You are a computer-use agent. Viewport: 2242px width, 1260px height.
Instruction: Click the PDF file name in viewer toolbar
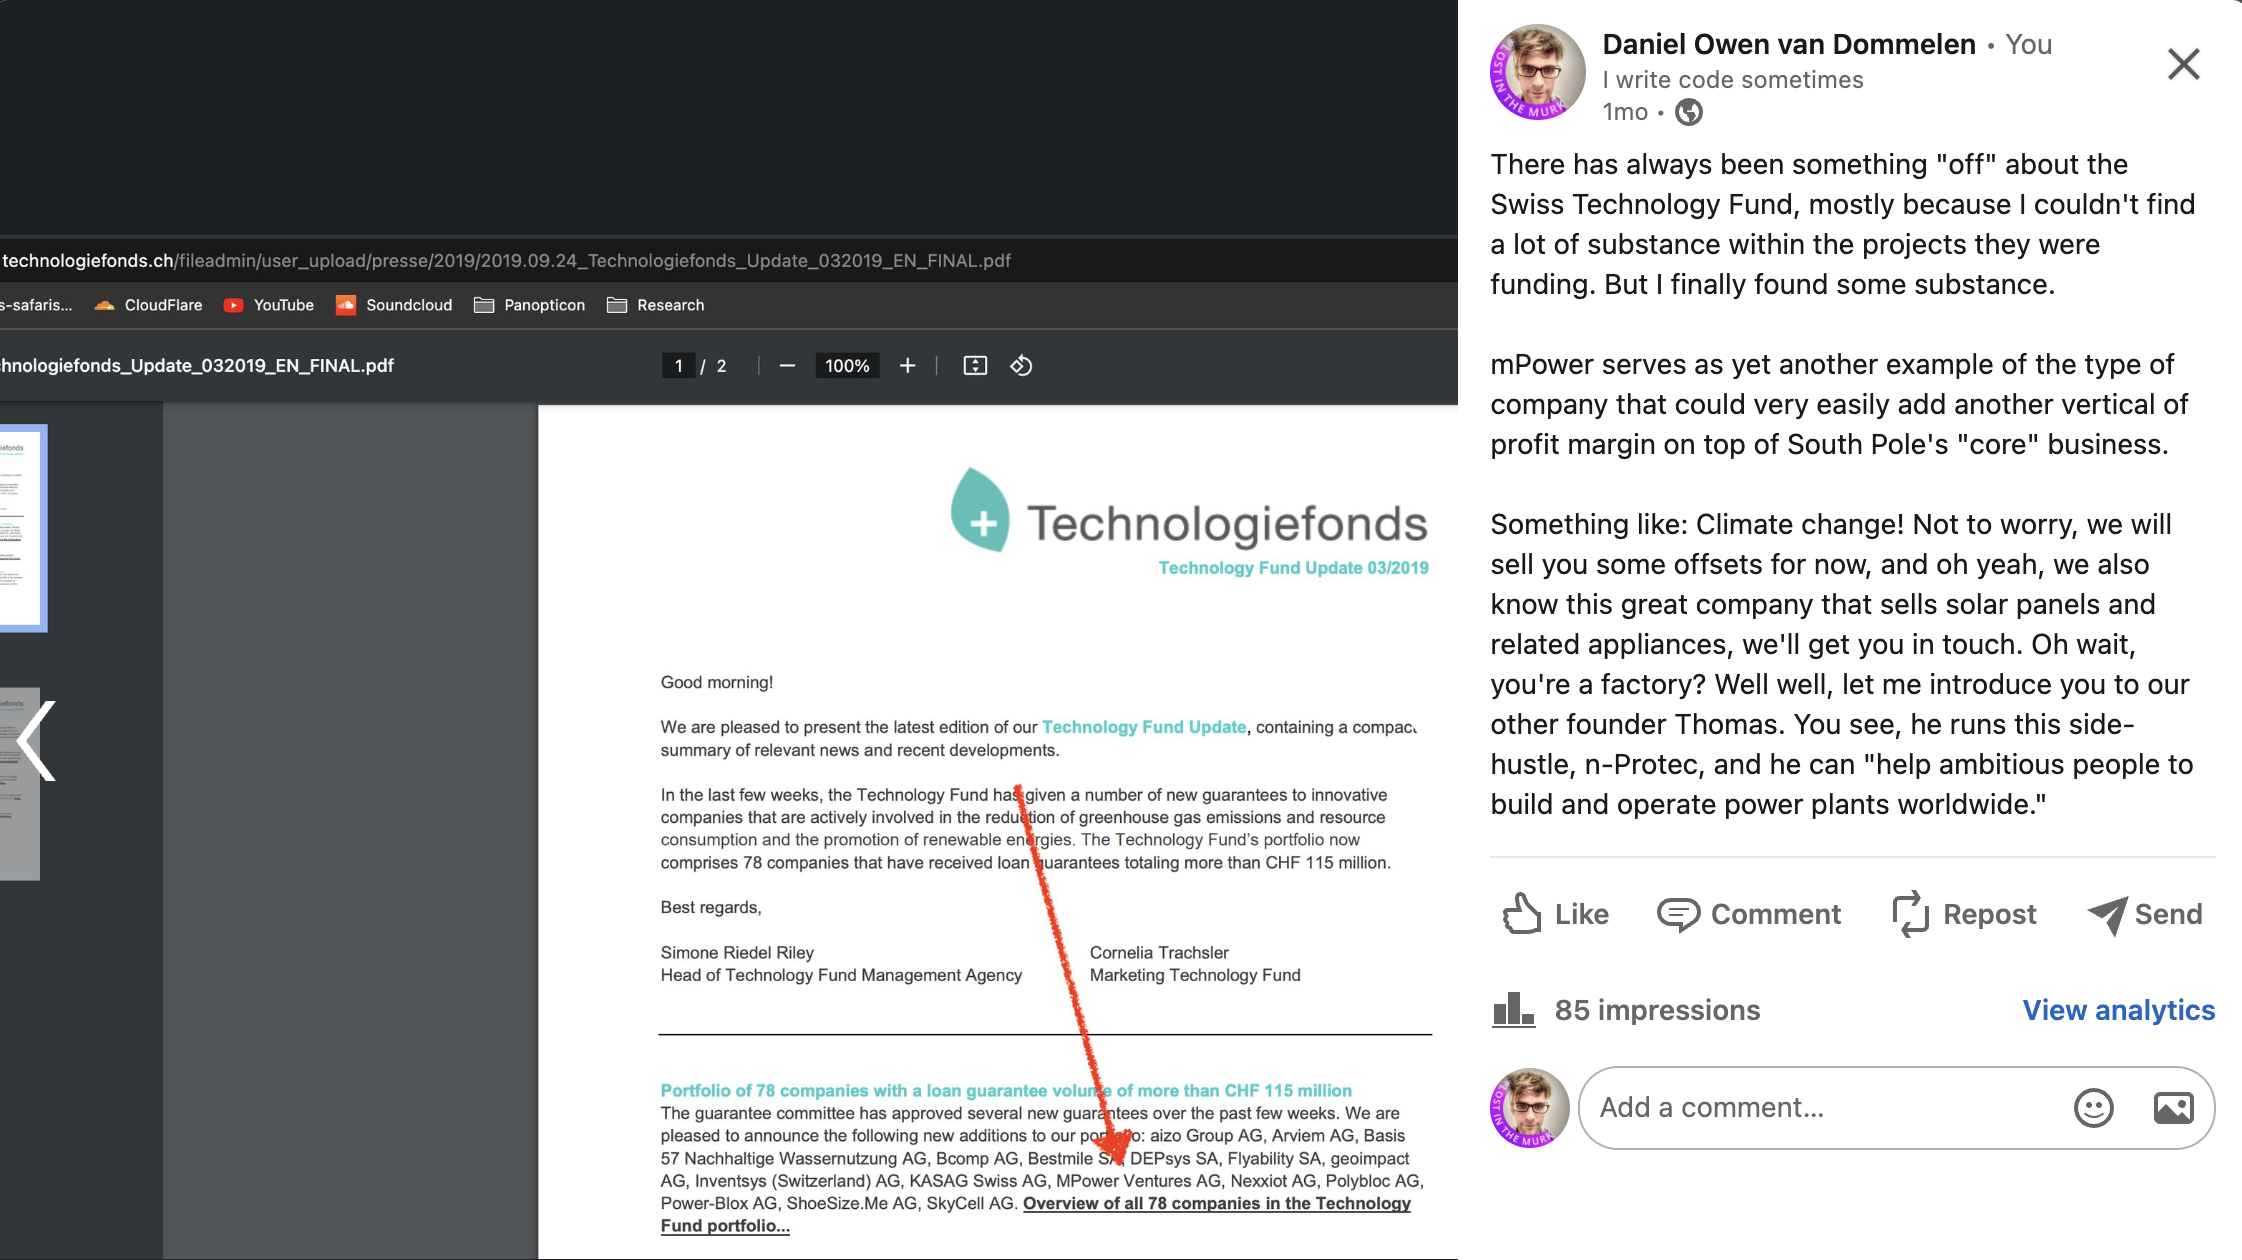click(197, 366)
